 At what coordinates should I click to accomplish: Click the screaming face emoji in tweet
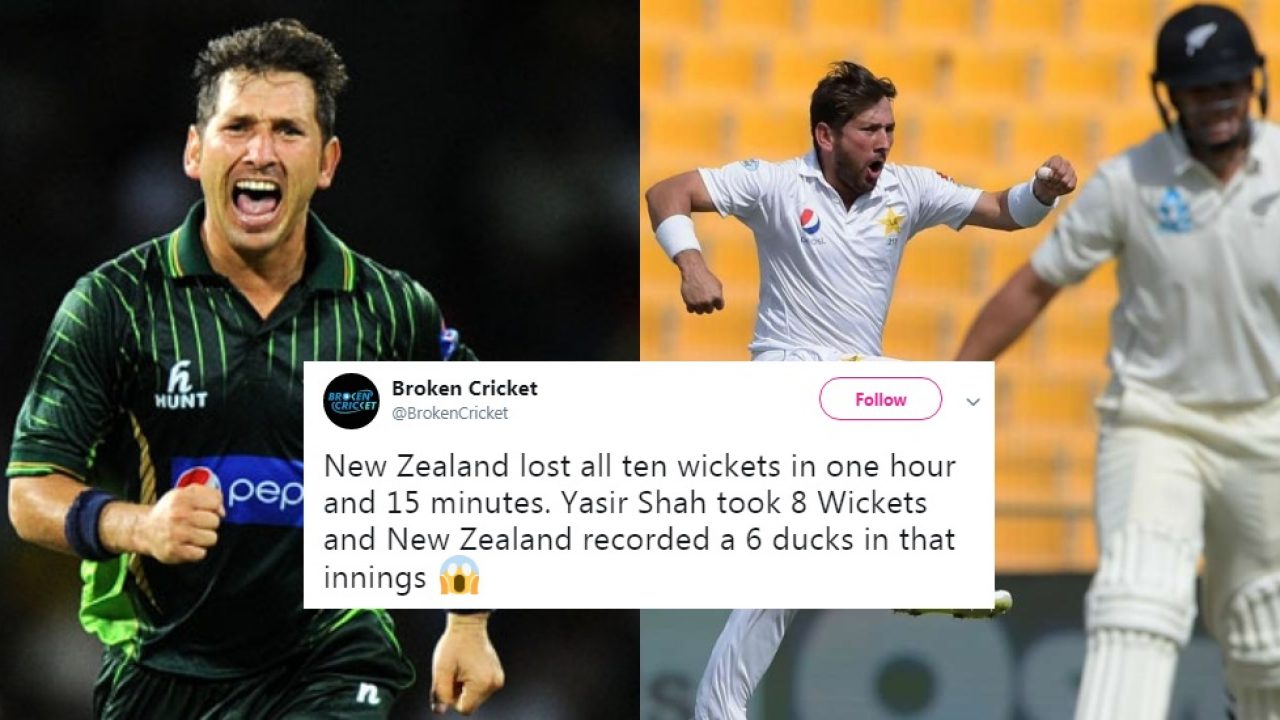(459, 576)
